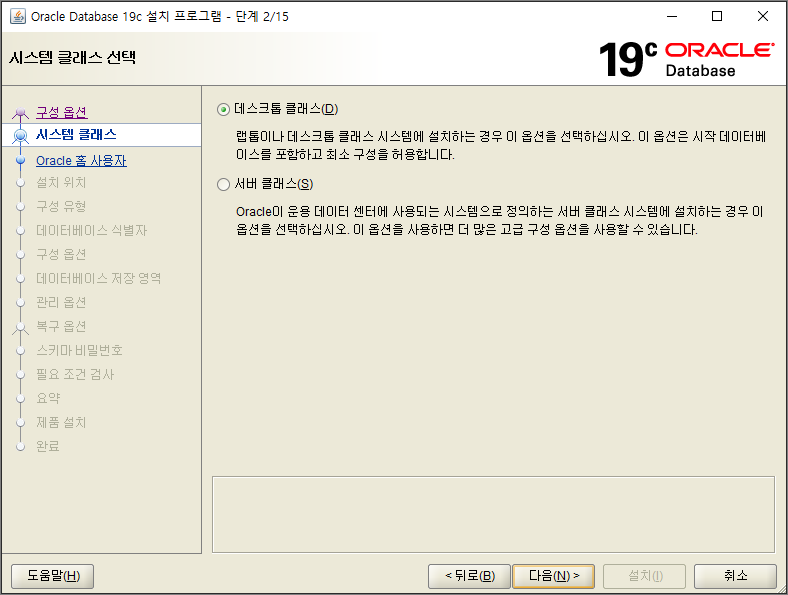Viewport: 788px width, 595px height.
Task: Open the 구성 옵션 step link in sidebar
Action: (62, 112)
